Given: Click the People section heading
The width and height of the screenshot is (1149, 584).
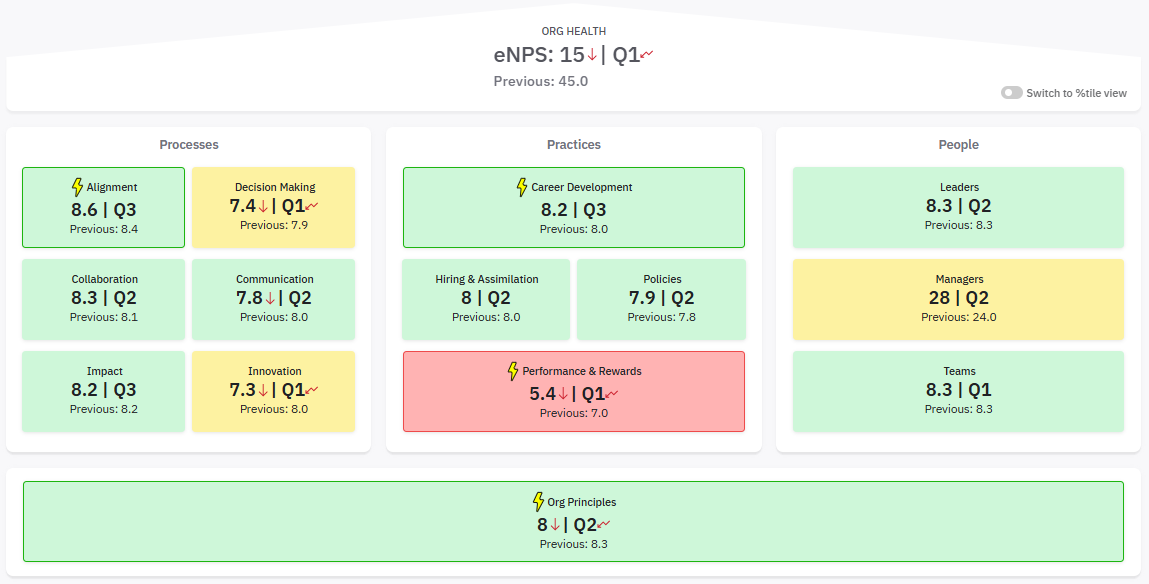Looking at the screenshot, I should 958,145.
